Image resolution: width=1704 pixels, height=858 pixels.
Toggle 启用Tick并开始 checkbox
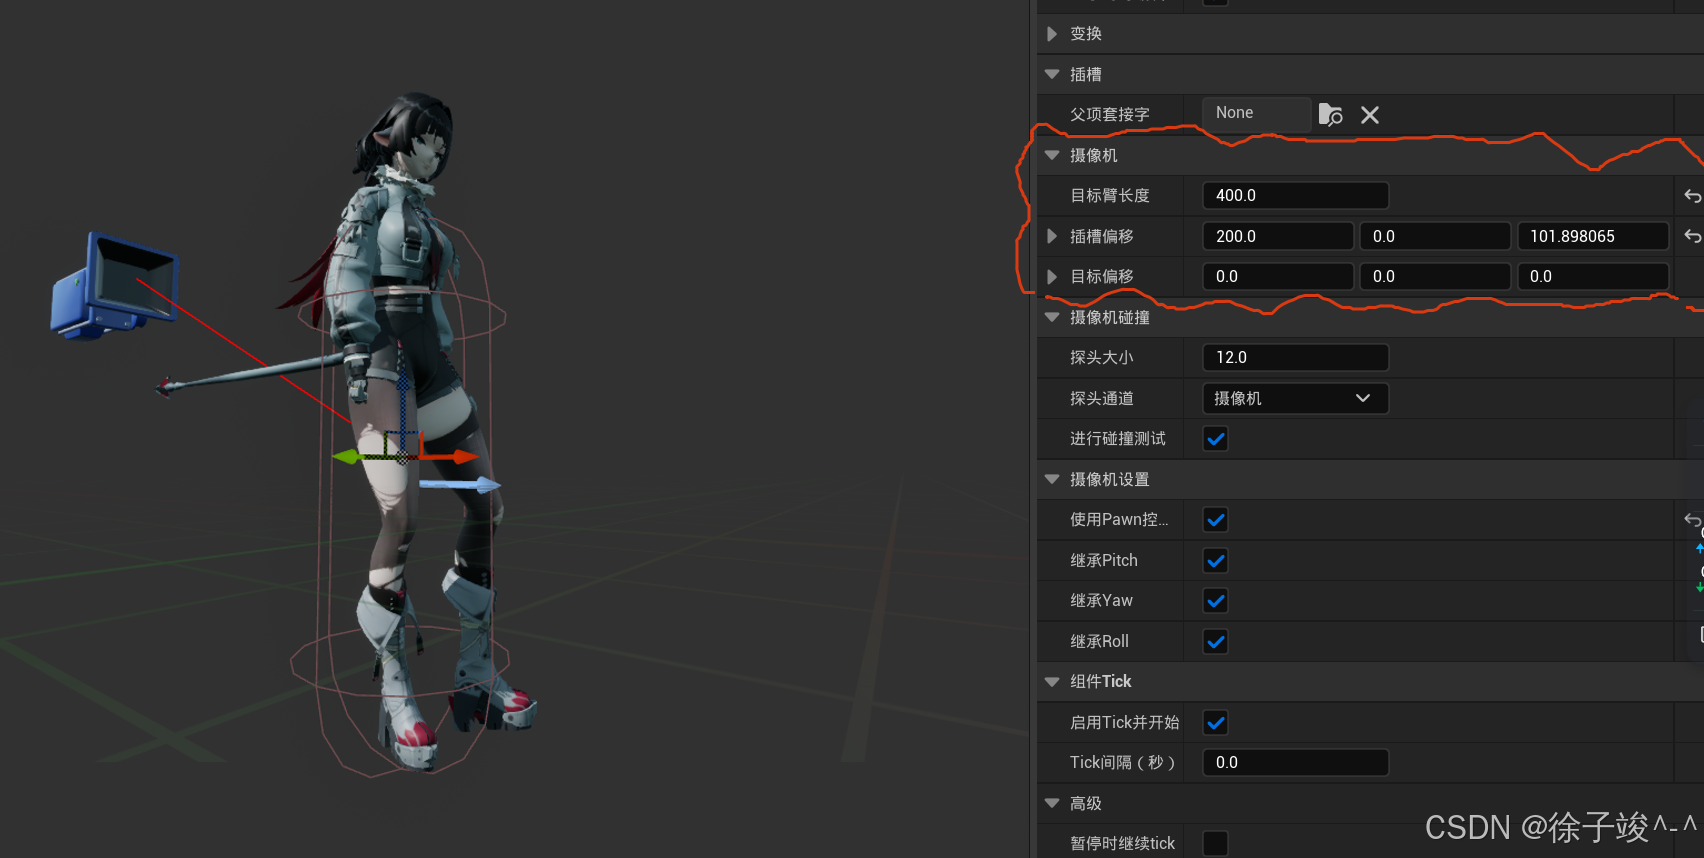pyautogui.click(x=1216, y=723)
